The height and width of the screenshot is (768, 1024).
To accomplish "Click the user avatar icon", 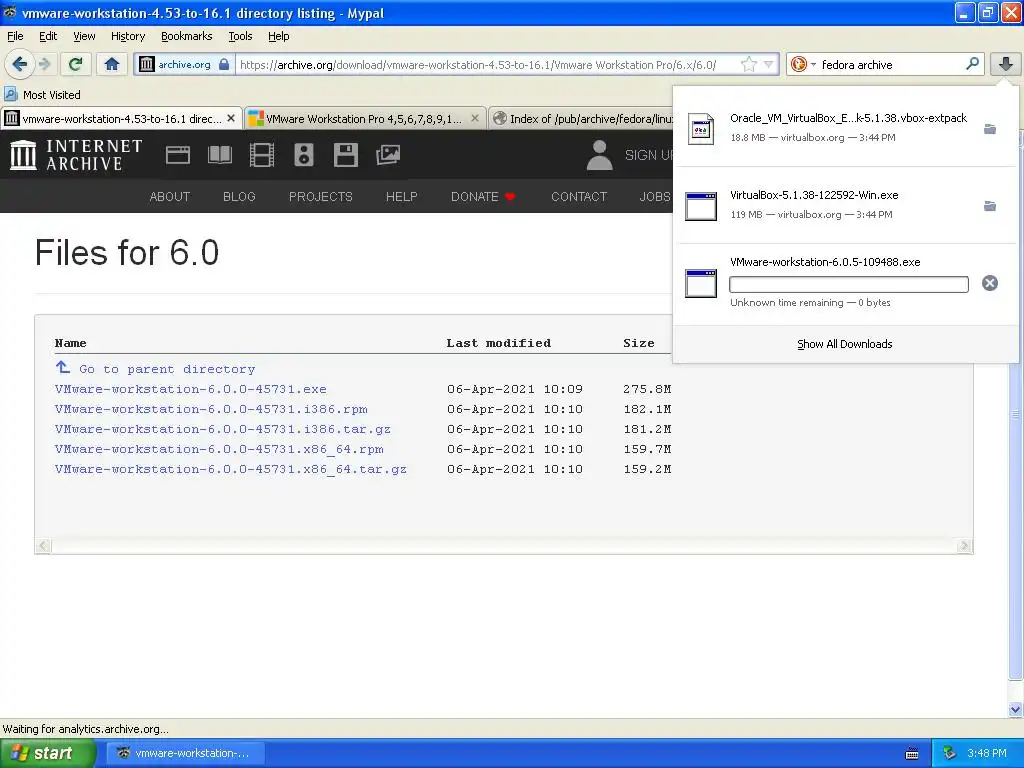I will pyautogui.click(x=599, y=155).
